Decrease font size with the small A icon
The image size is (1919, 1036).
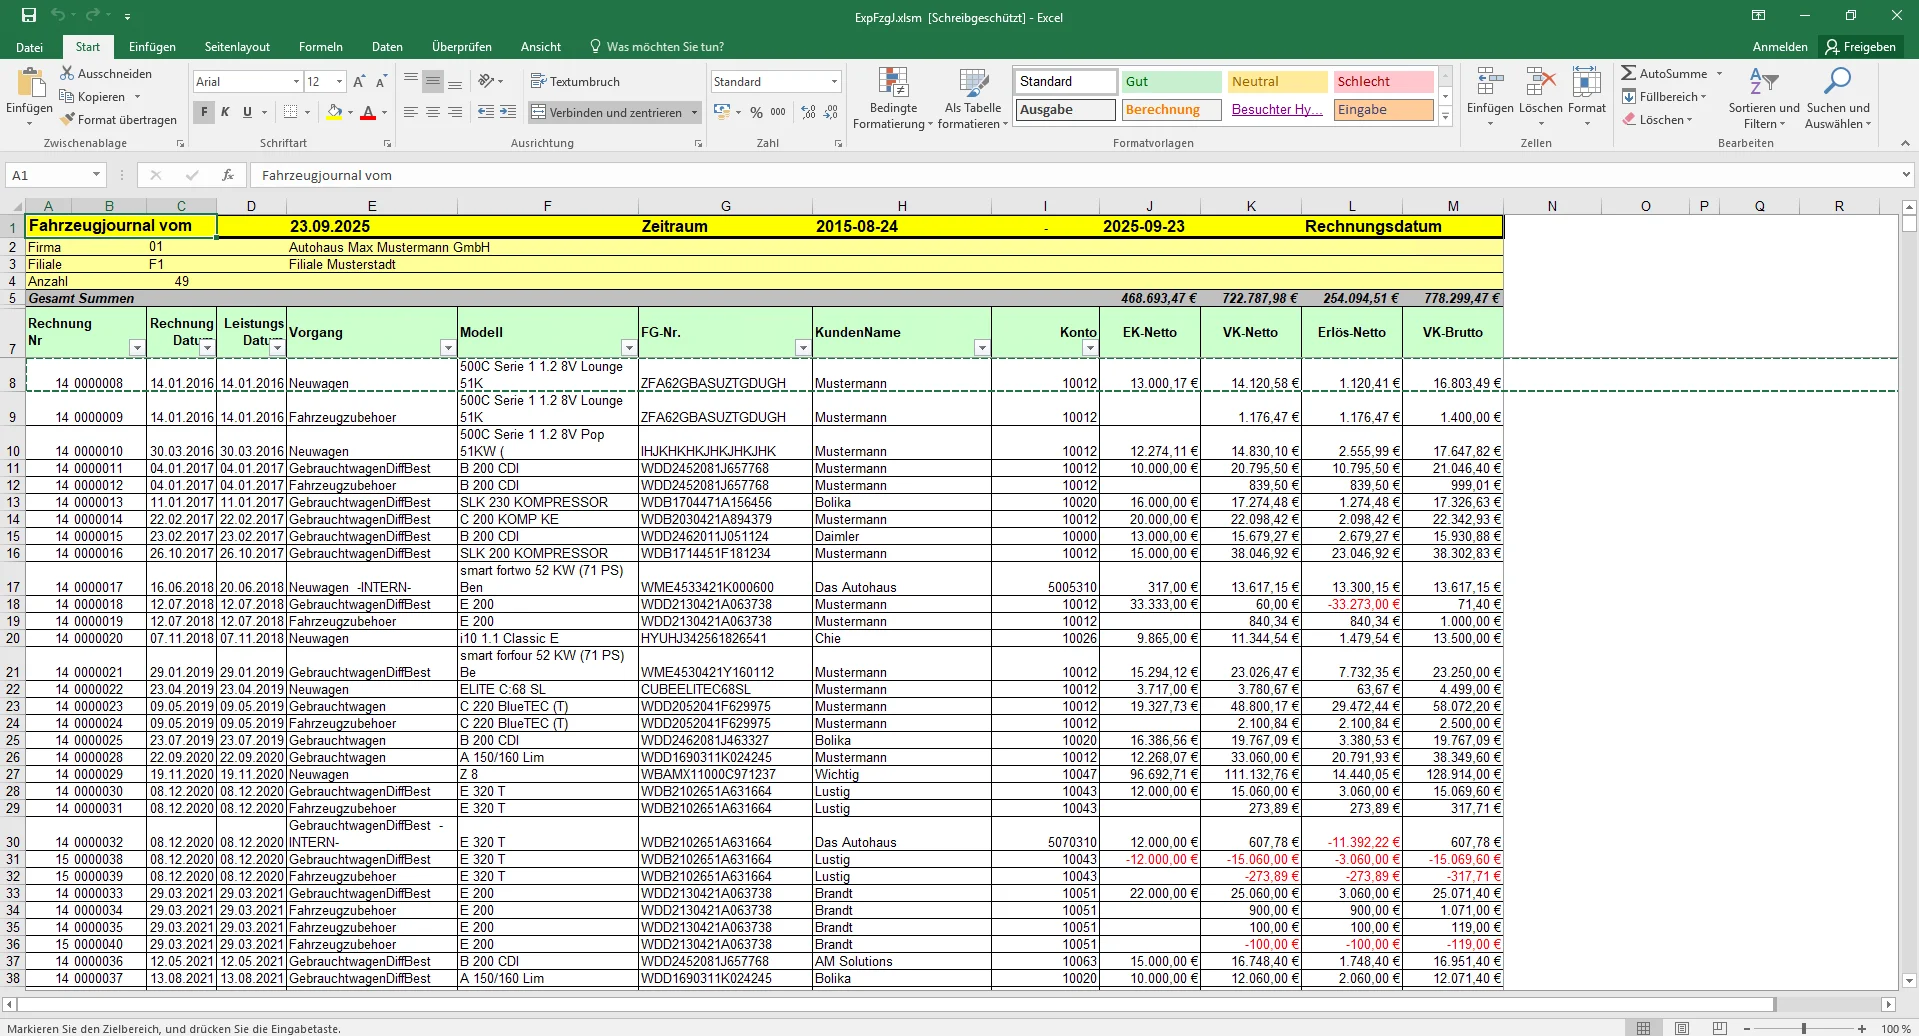381,81
